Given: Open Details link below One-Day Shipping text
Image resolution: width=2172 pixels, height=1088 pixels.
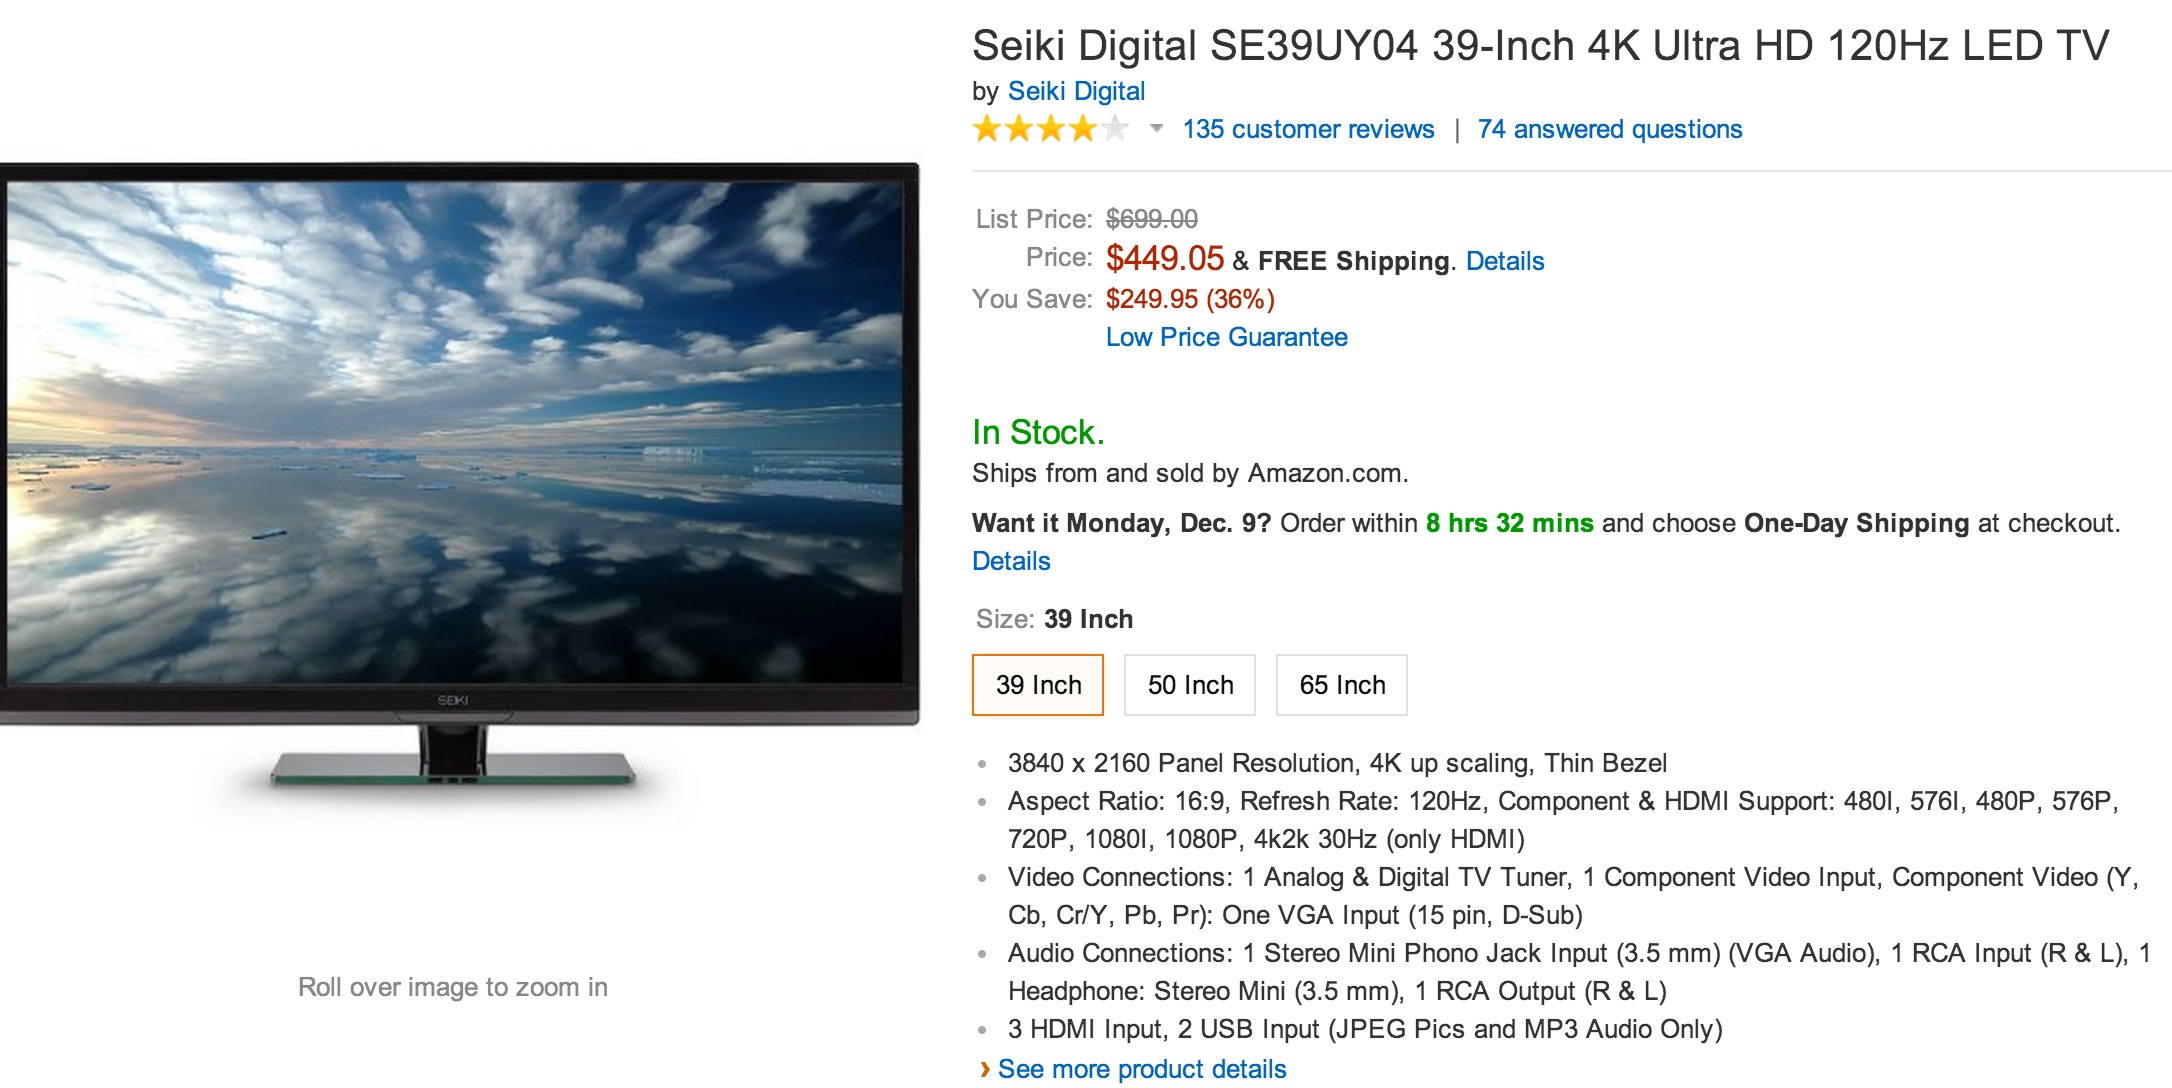Looking at the screenshot, I should click(x=1011, y=561).
